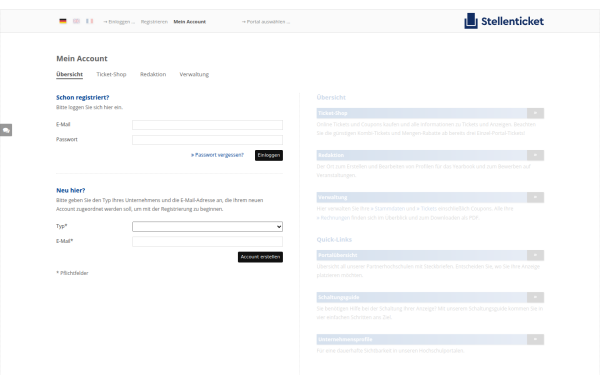Viewport: 600px width, 375px height.
Task: Open the Schaltungsguide quick-link arrow
Action: [x=535, y=297]
